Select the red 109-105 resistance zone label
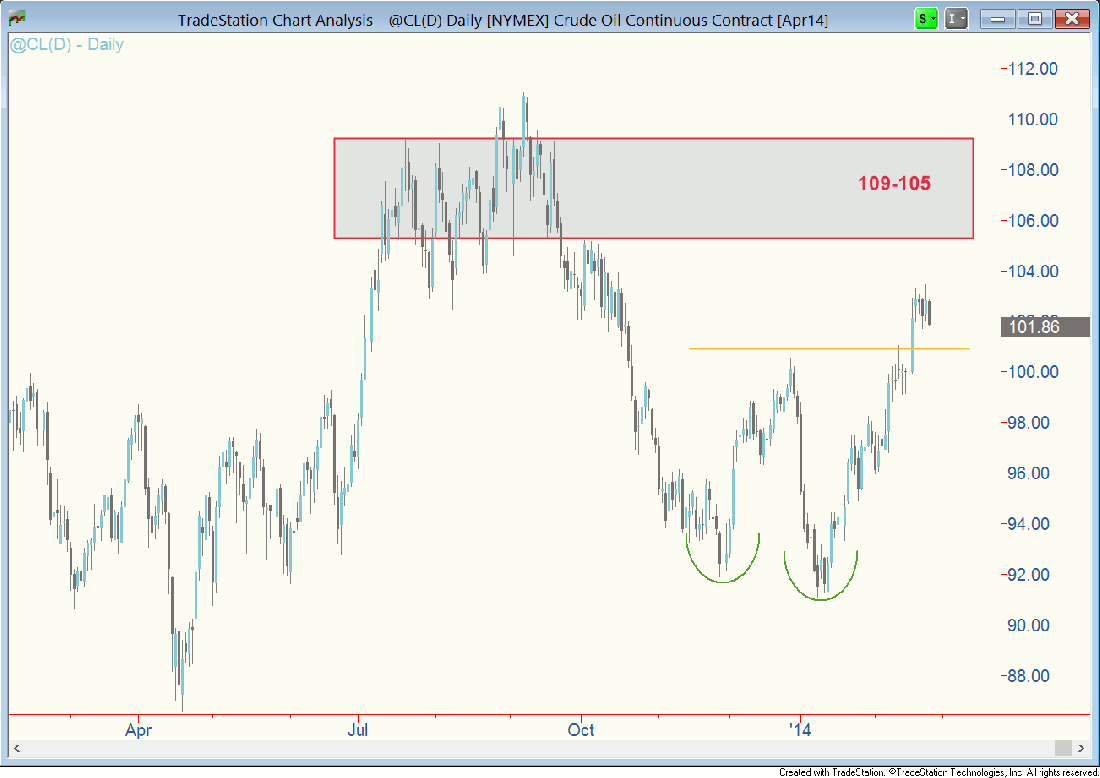This screenshot has height=778, width=1100. 894,184
